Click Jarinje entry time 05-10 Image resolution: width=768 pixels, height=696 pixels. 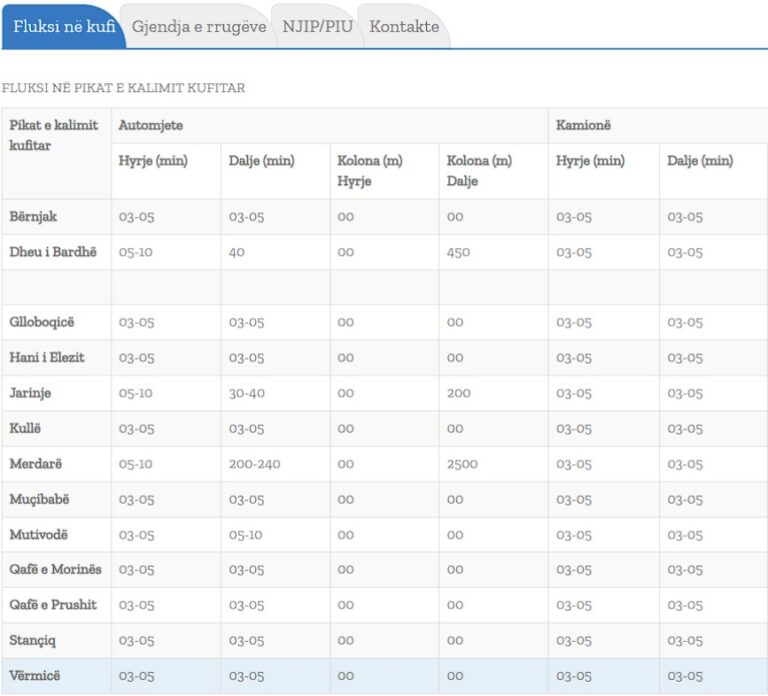click(136, 394)
